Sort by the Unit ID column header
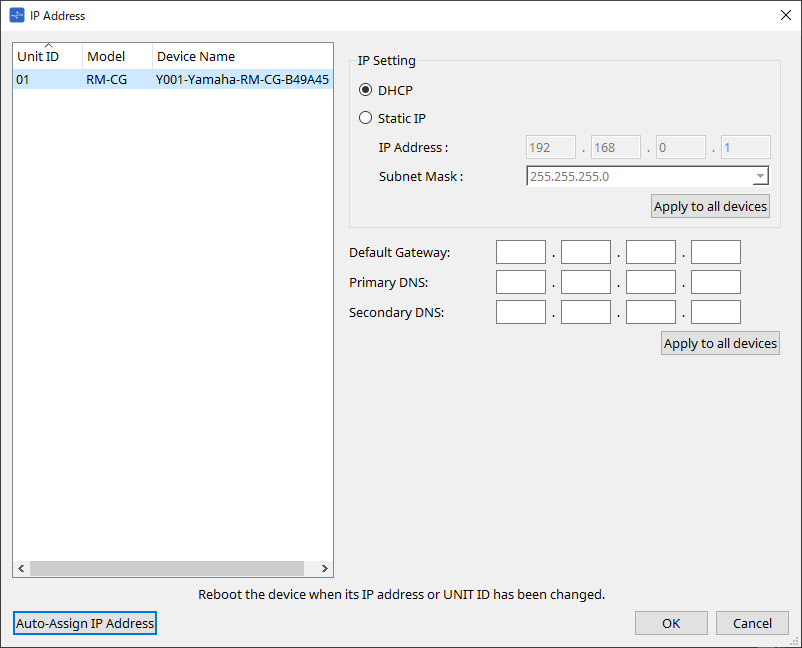Screen dimensions: 802x648 (x=47, y=57)
